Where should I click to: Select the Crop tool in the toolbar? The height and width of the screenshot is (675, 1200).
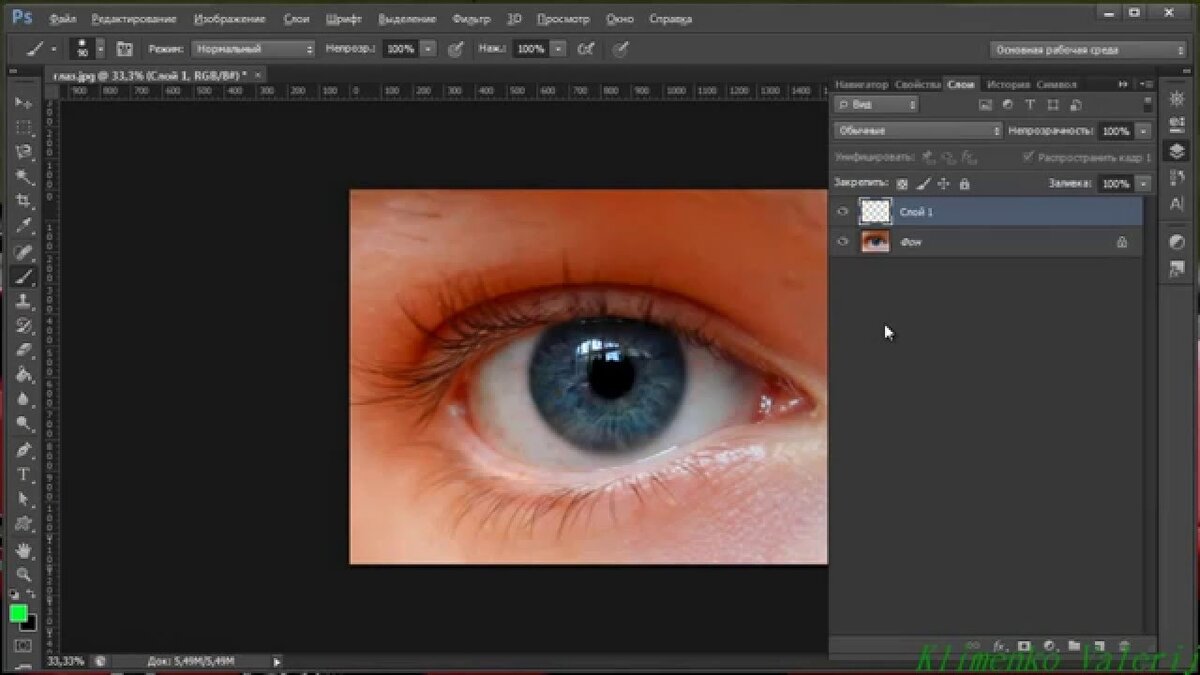click(24, 201)
